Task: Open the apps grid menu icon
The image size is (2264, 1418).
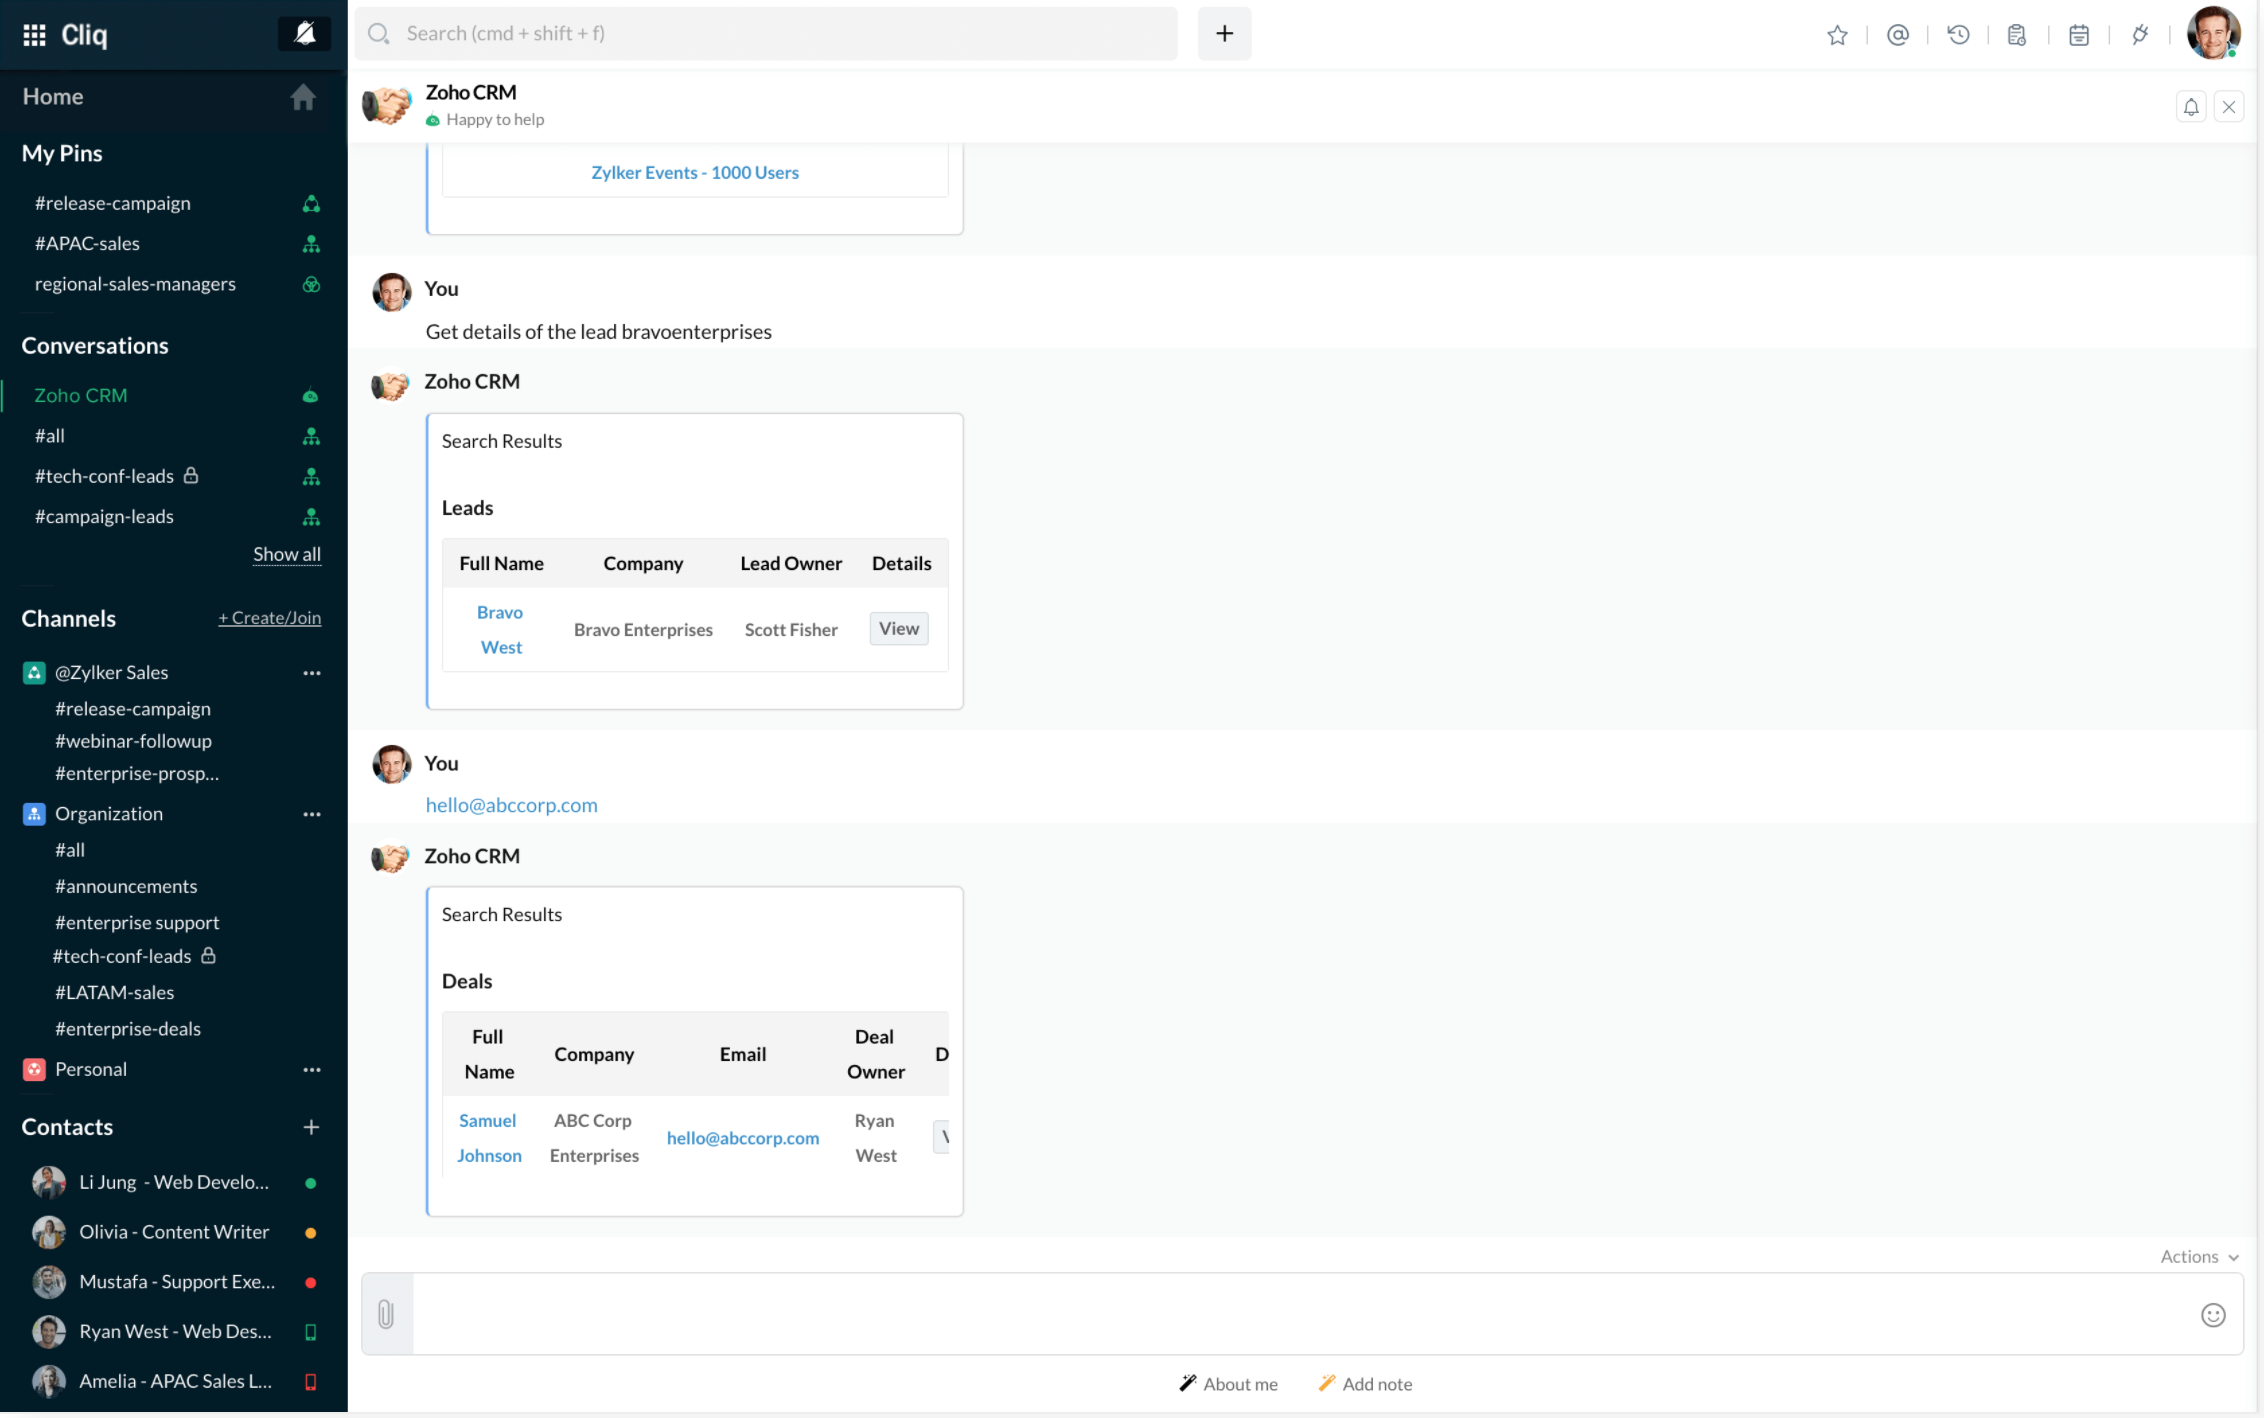Action: (34, 35)
